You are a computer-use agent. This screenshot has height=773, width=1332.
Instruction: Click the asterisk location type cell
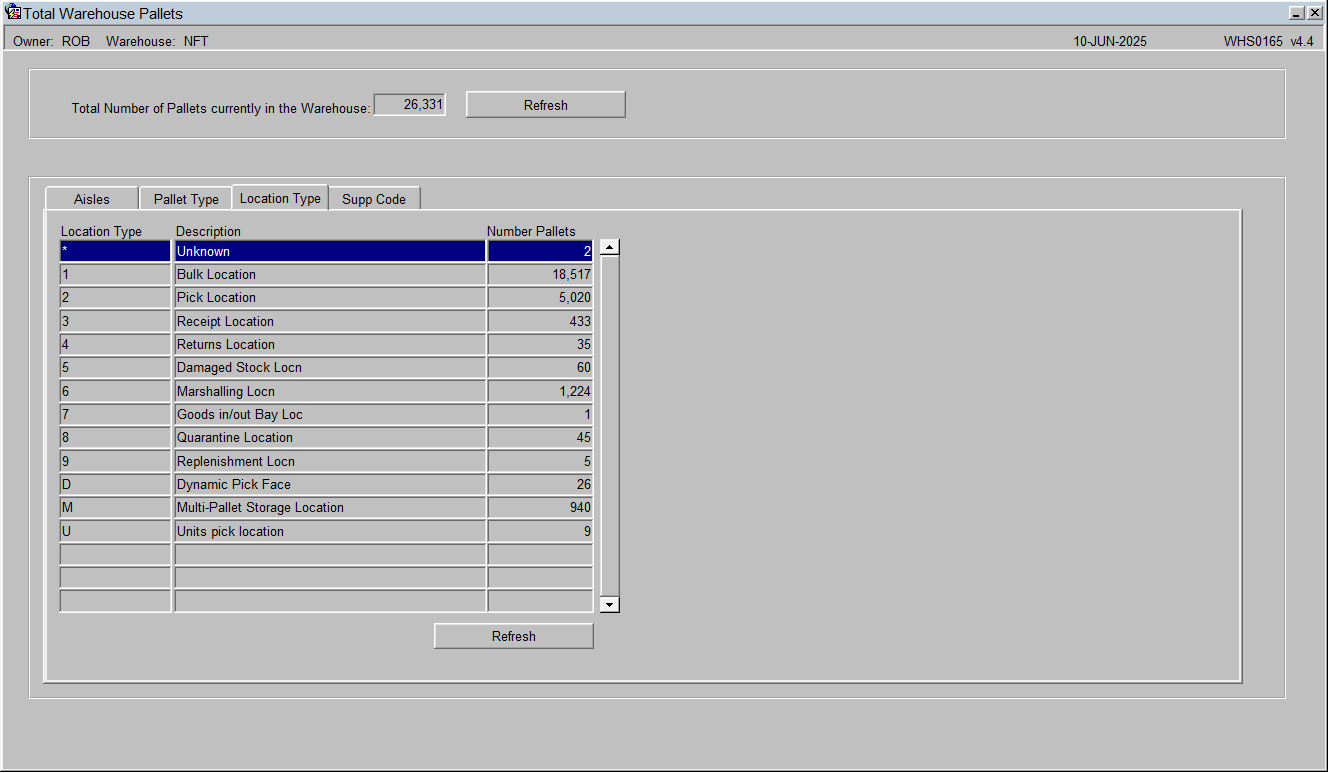click(x=115, y=251)
